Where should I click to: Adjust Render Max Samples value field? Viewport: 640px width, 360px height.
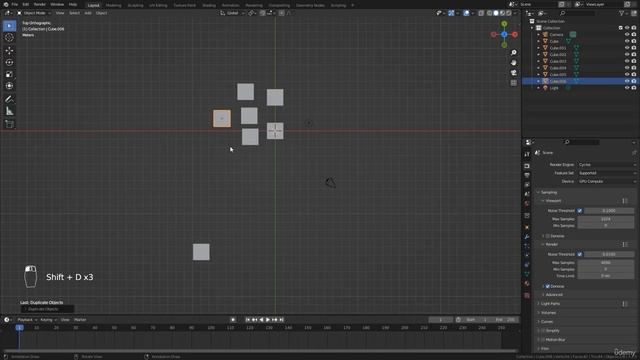pyautogui.click(x=606, y=263)
